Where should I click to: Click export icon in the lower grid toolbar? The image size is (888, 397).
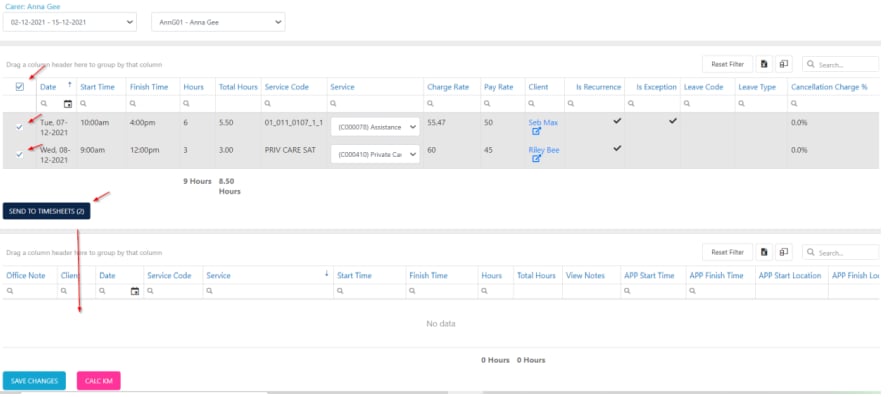(764, 252)
